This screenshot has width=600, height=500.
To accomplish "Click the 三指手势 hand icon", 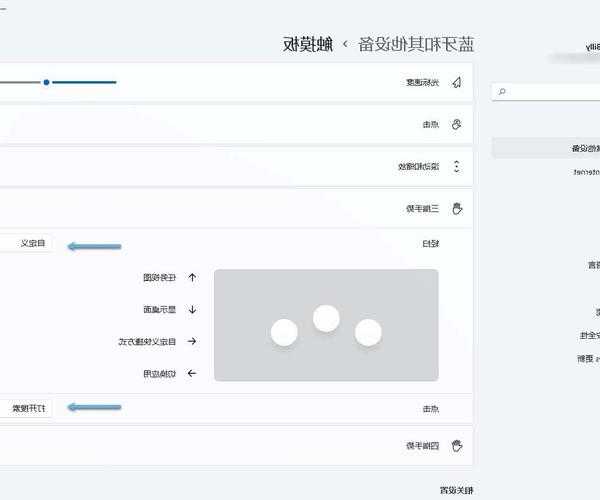I will (457, 208).
